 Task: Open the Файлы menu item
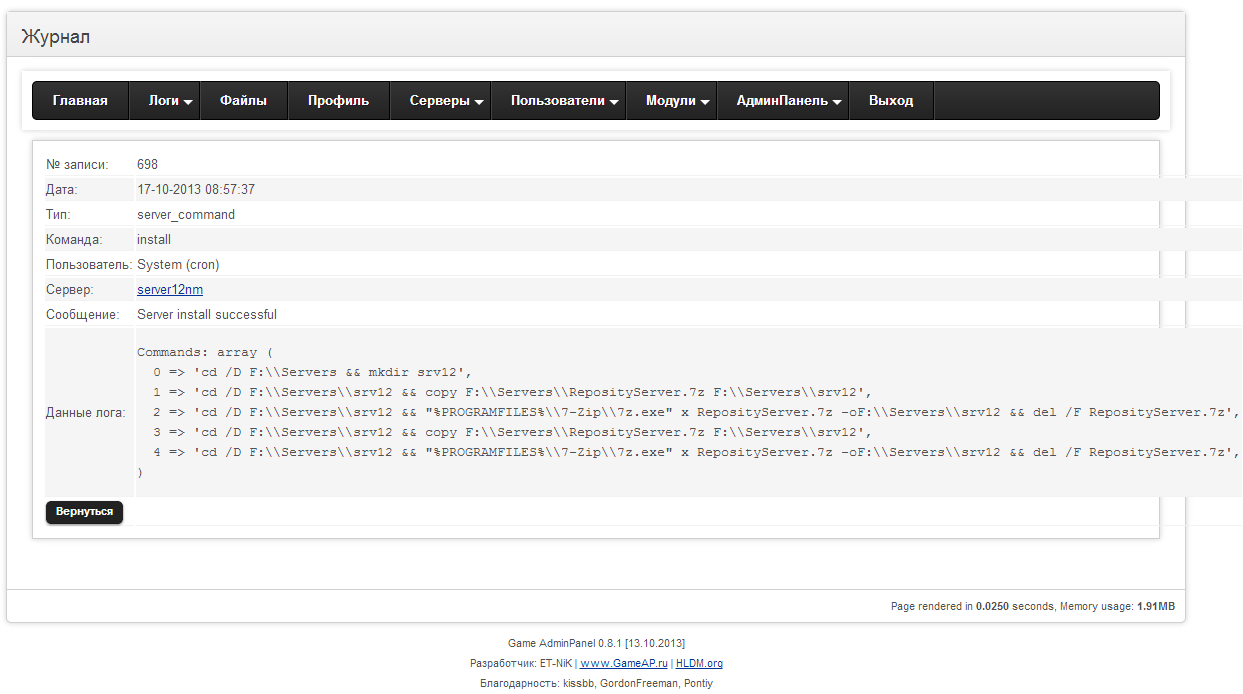(x=243, y=101)
